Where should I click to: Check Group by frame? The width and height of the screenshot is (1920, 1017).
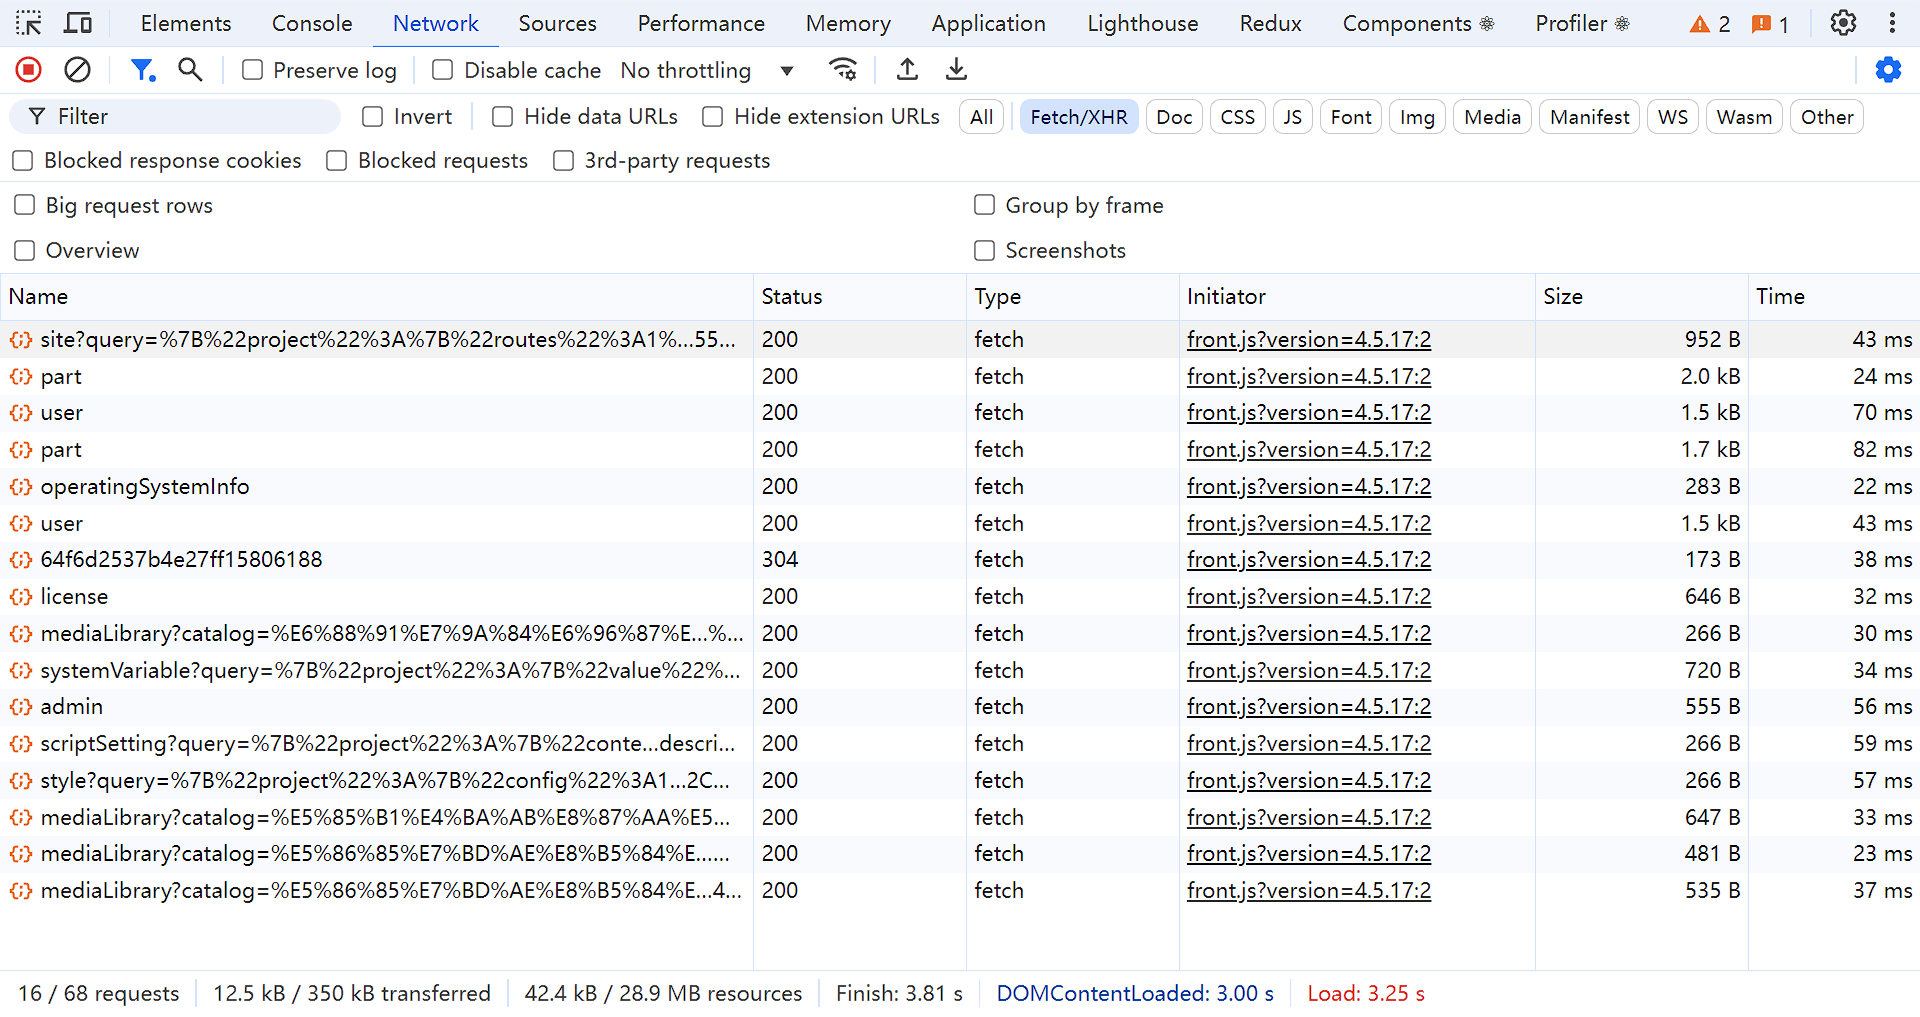(985, 205)
